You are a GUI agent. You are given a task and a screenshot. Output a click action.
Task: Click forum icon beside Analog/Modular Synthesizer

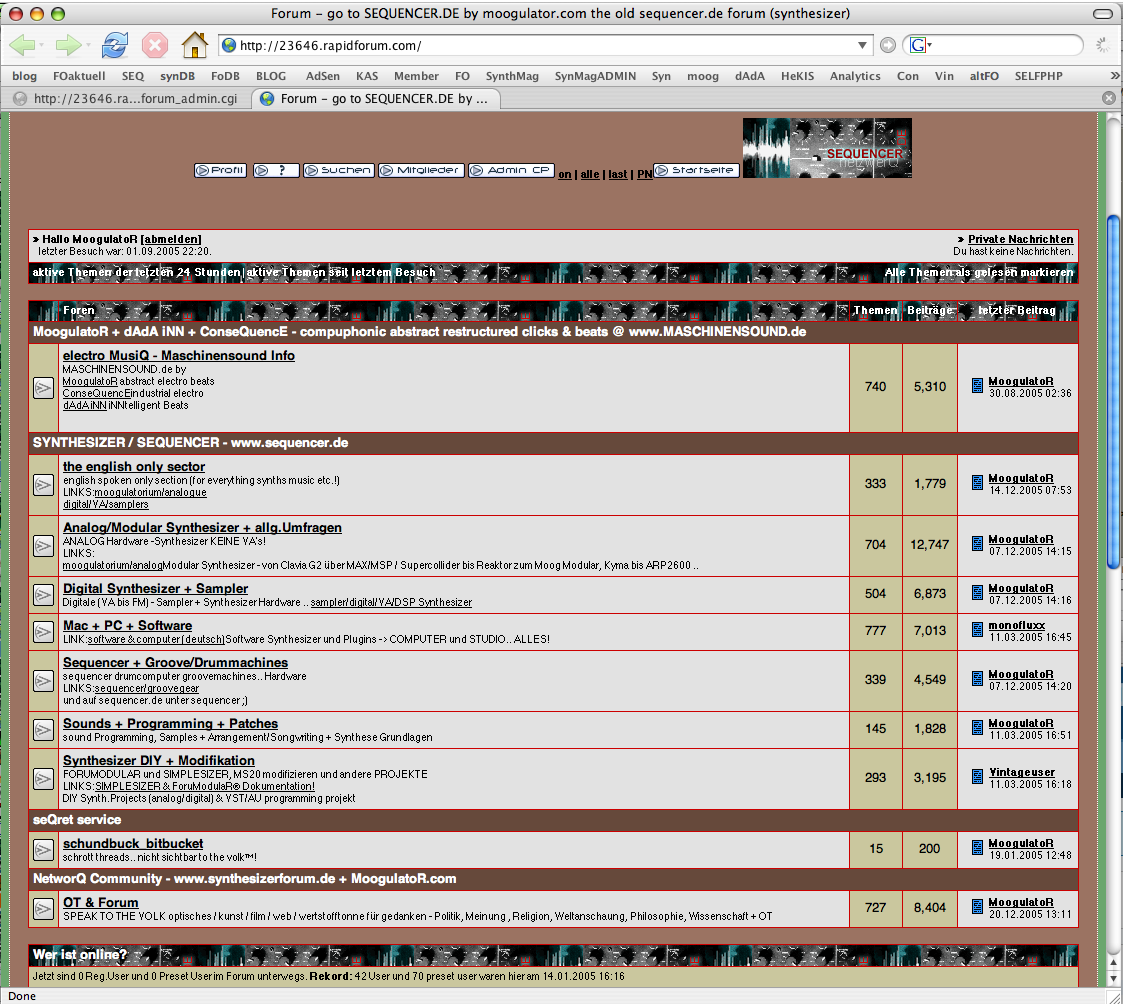tap(44, 546)
